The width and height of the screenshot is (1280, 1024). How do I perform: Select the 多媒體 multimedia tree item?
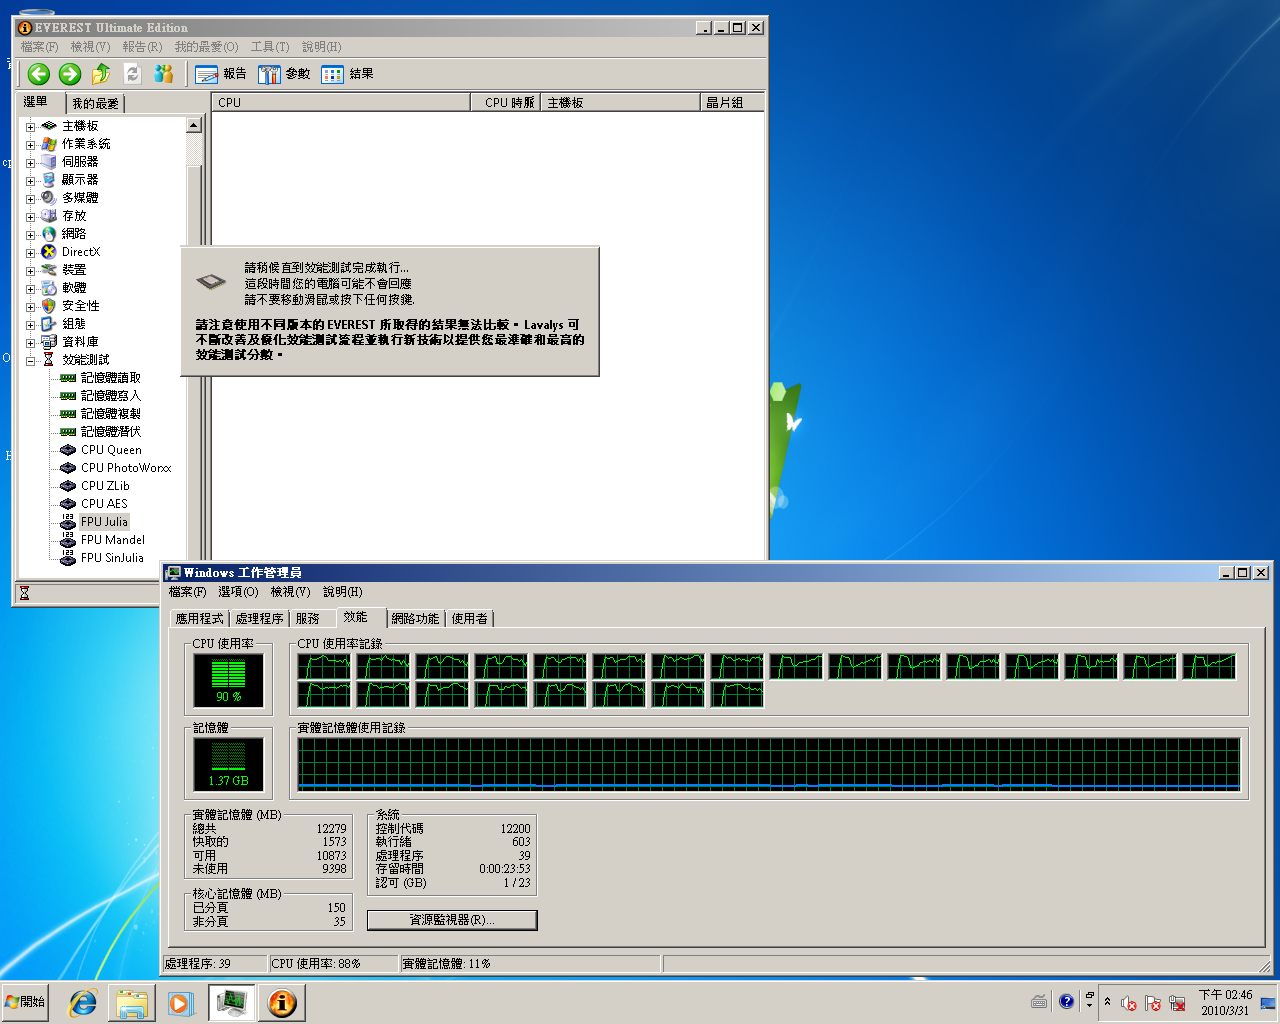(80, 198)
